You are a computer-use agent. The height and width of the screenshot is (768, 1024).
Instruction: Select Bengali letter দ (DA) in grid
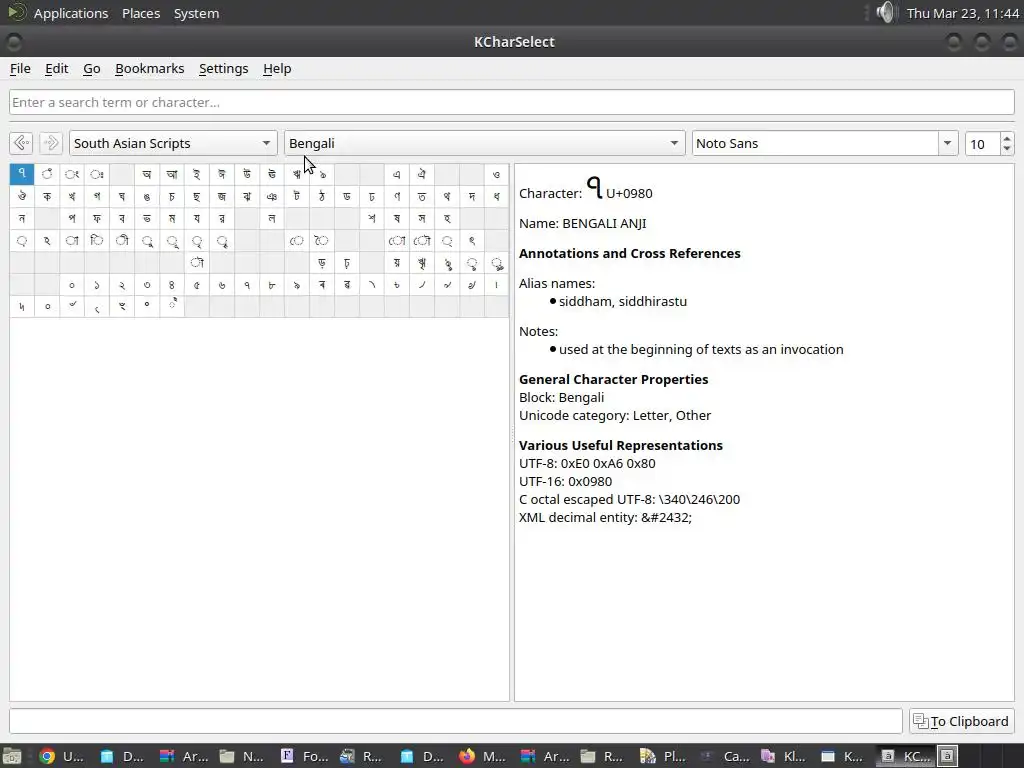click(x=472, y=197)
